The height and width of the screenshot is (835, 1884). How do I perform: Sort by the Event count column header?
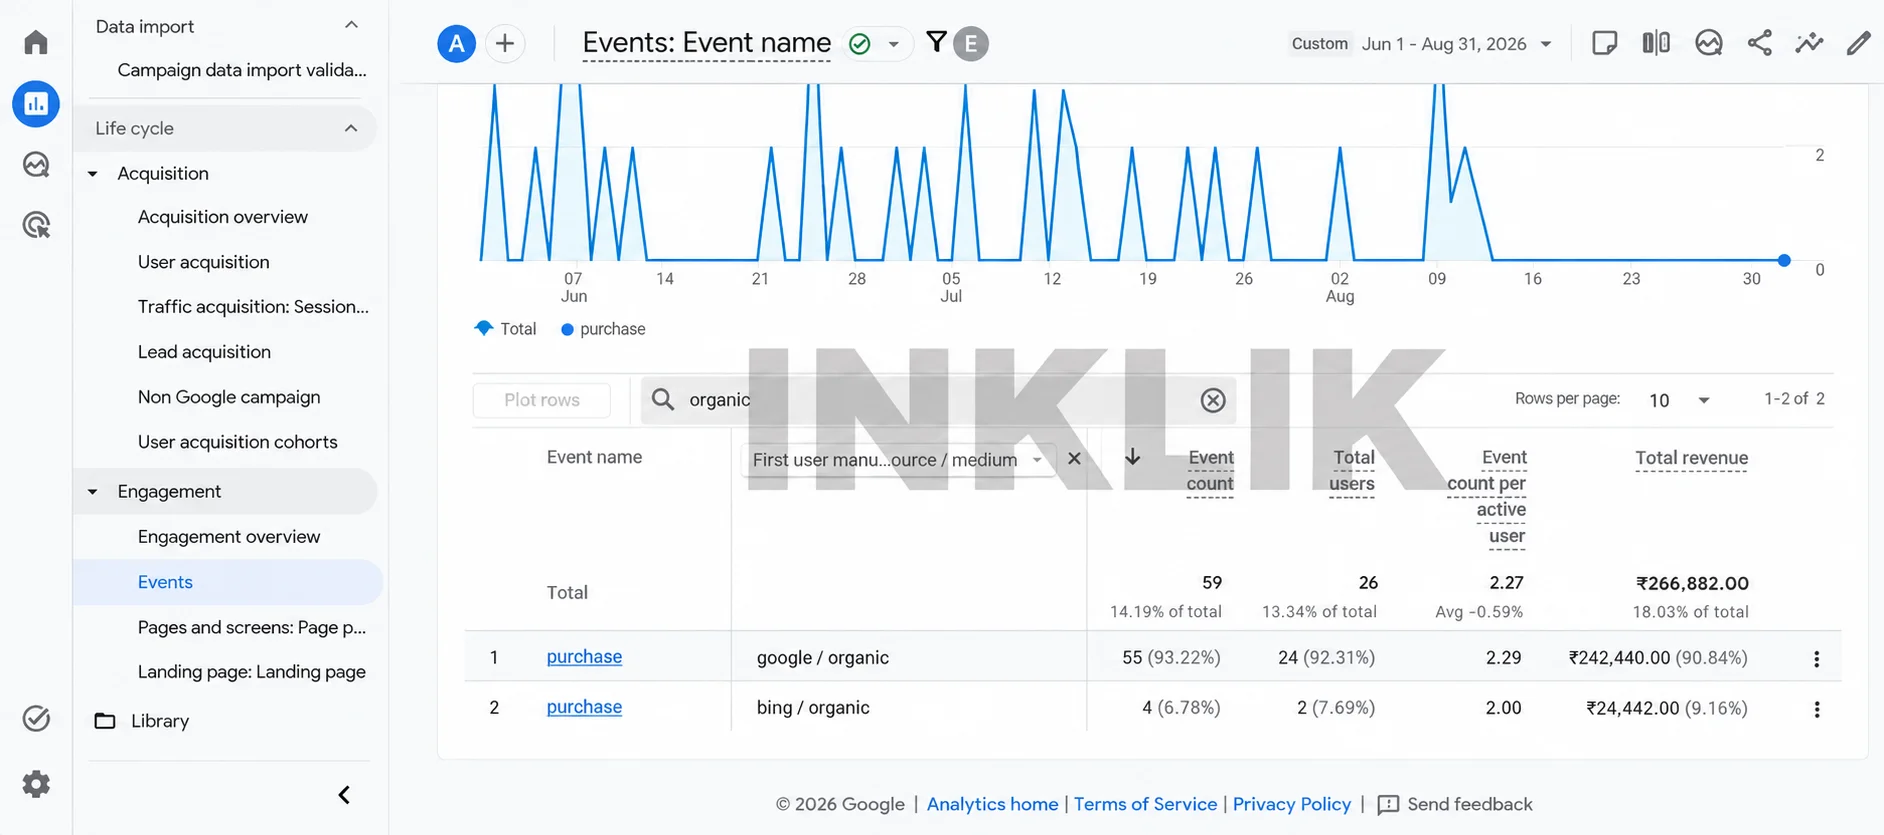coord(1210,470)
